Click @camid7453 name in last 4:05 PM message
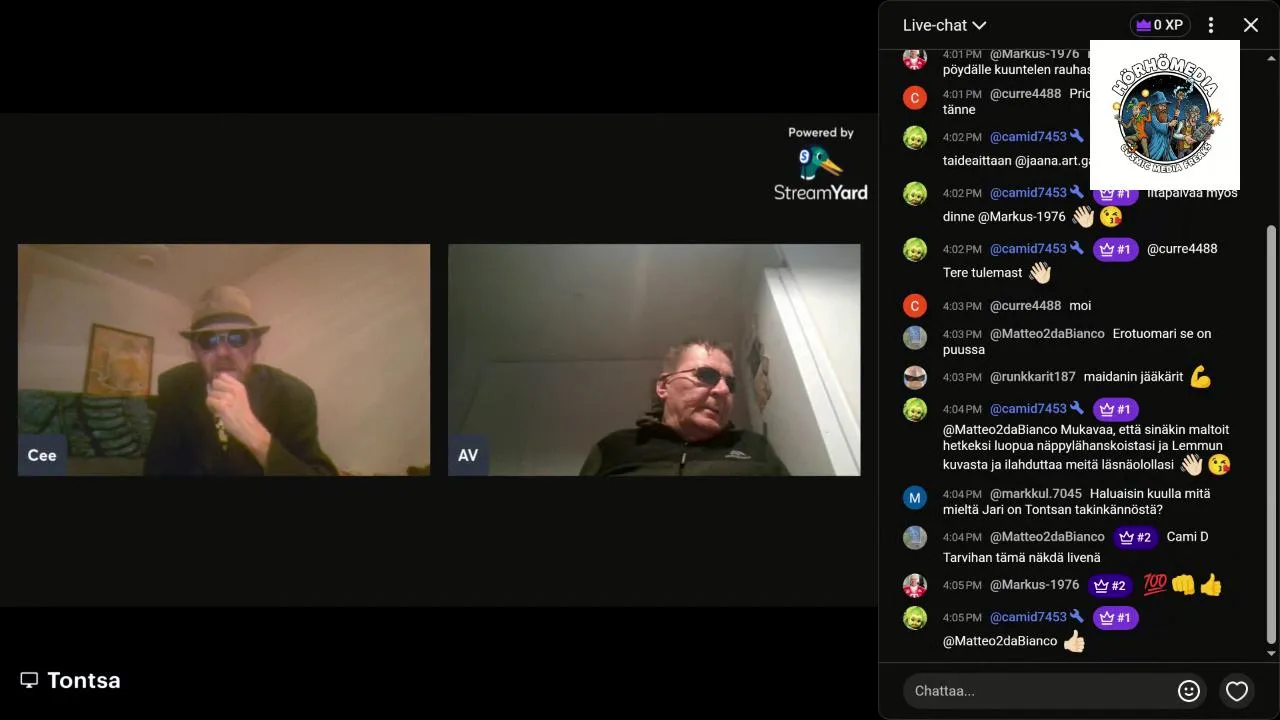Viewport: 1280px width, 720px height. tap(1028, 617)
